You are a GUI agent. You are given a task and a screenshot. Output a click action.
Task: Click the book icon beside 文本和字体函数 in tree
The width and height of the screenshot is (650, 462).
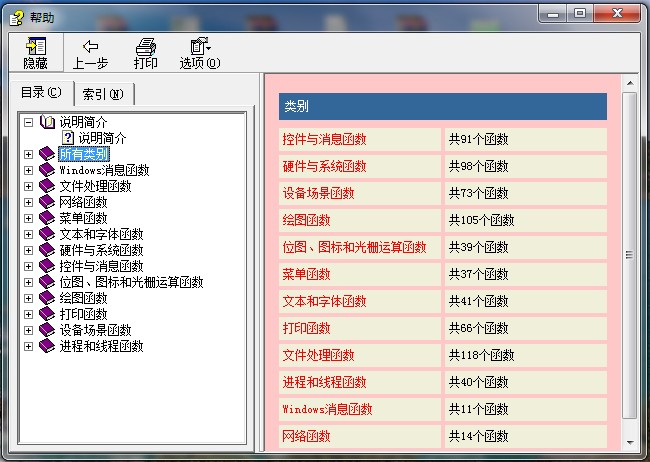pos(47,234)
